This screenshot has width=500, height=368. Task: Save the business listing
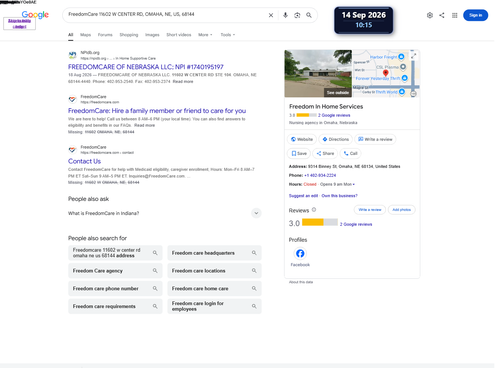(x=299, y=153)
